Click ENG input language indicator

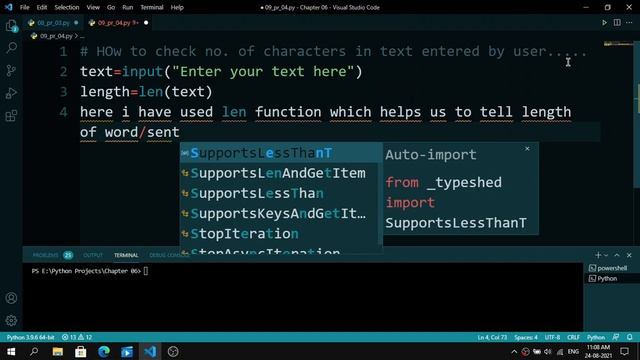[x=573, y=351]
